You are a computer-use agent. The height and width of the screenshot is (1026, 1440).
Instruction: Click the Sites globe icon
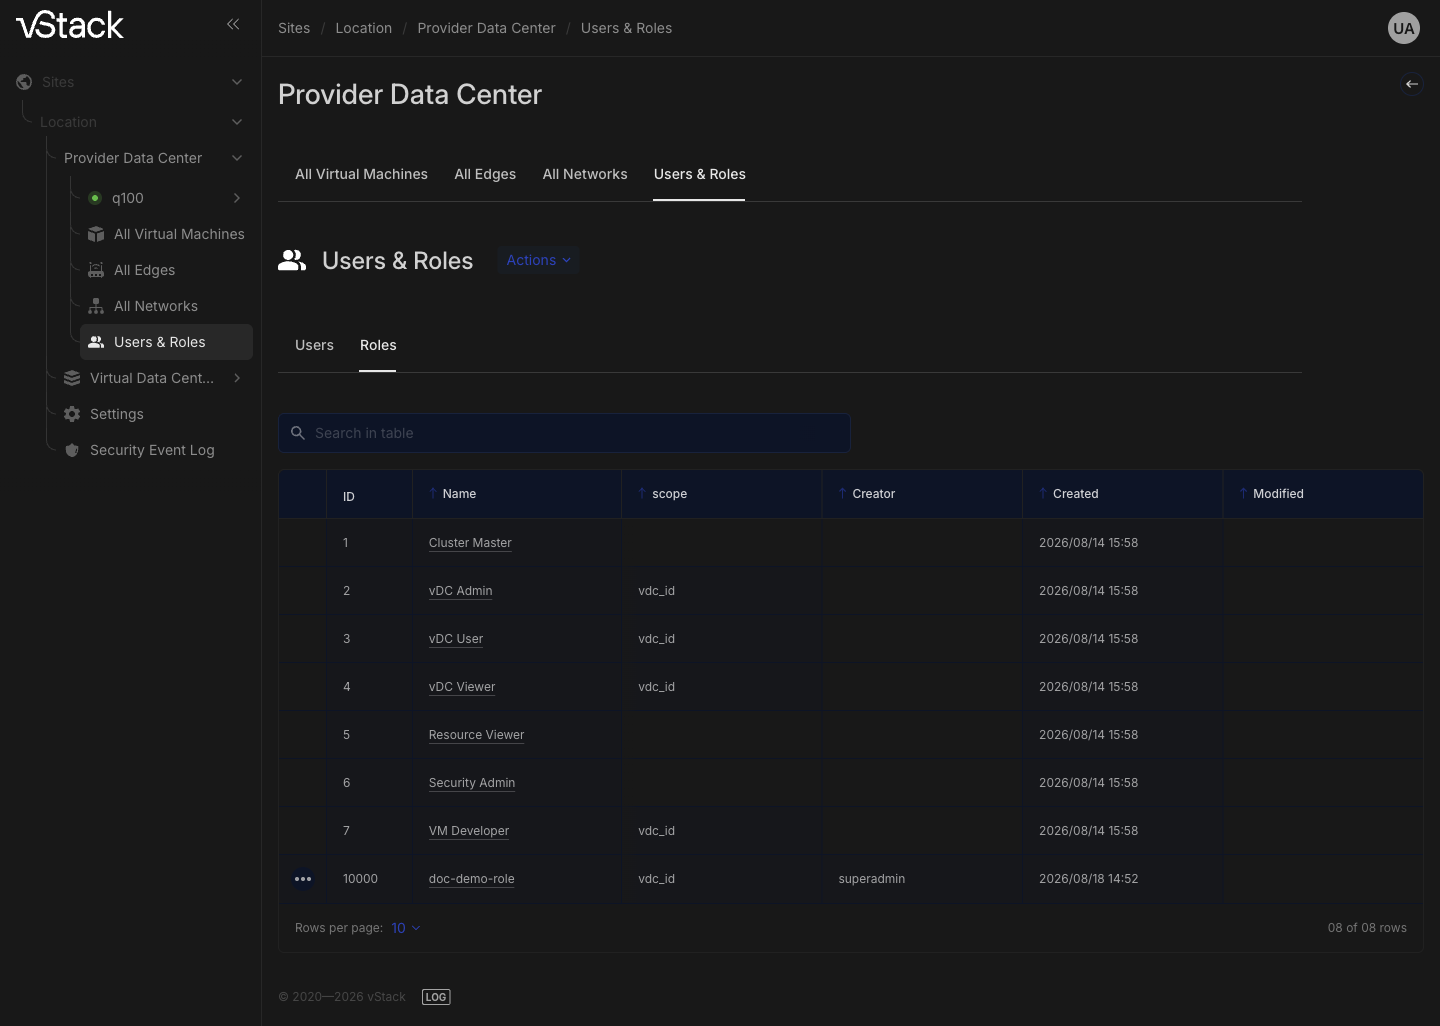(24, 82)
